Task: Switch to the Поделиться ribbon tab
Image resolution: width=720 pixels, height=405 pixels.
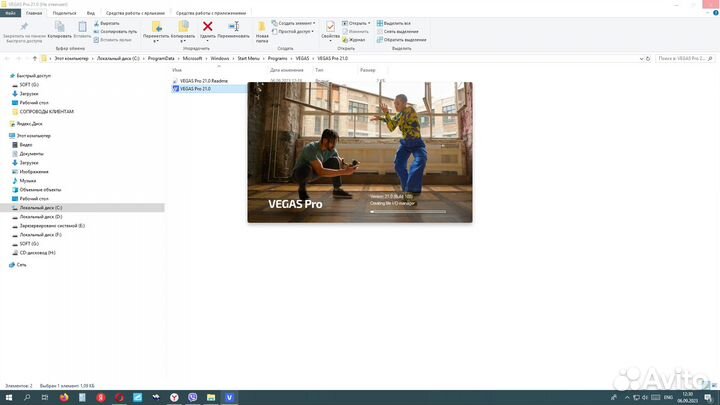Action: click(x=64, y=13)
